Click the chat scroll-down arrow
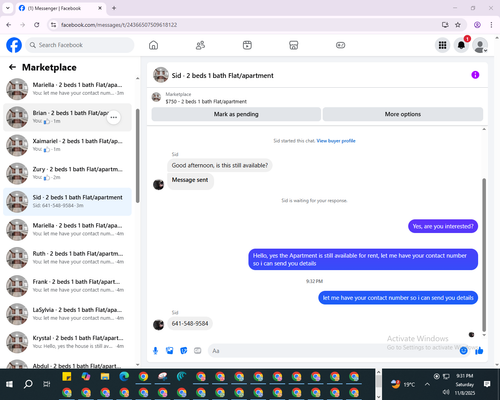This screenshot has width=500, height=400. (484, 335)
